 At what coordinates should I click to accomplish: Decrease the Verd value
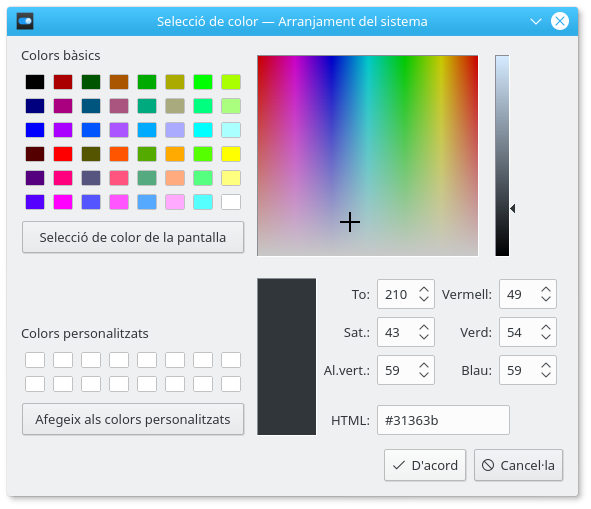[546, 337]
